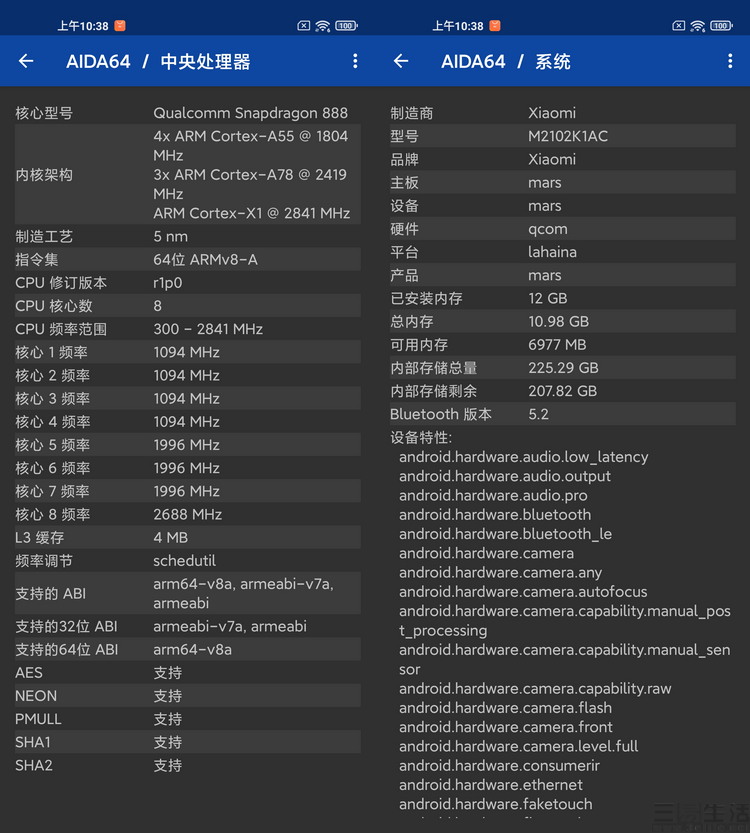Select the SHA2 row
Image resolution: width=750 pixels, height=833 pixels.
pos(188,765)
